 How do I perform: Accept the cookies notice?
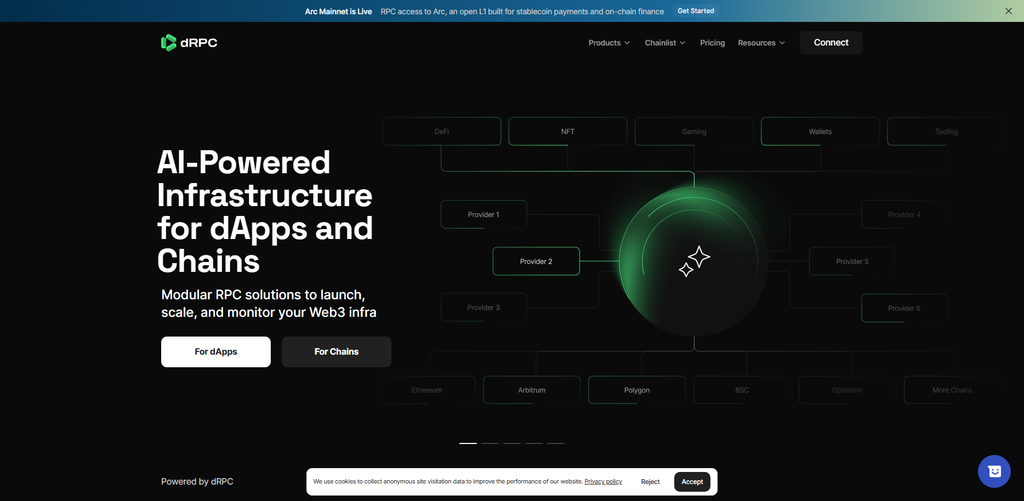pyautogui.click(x=692, y=481)
